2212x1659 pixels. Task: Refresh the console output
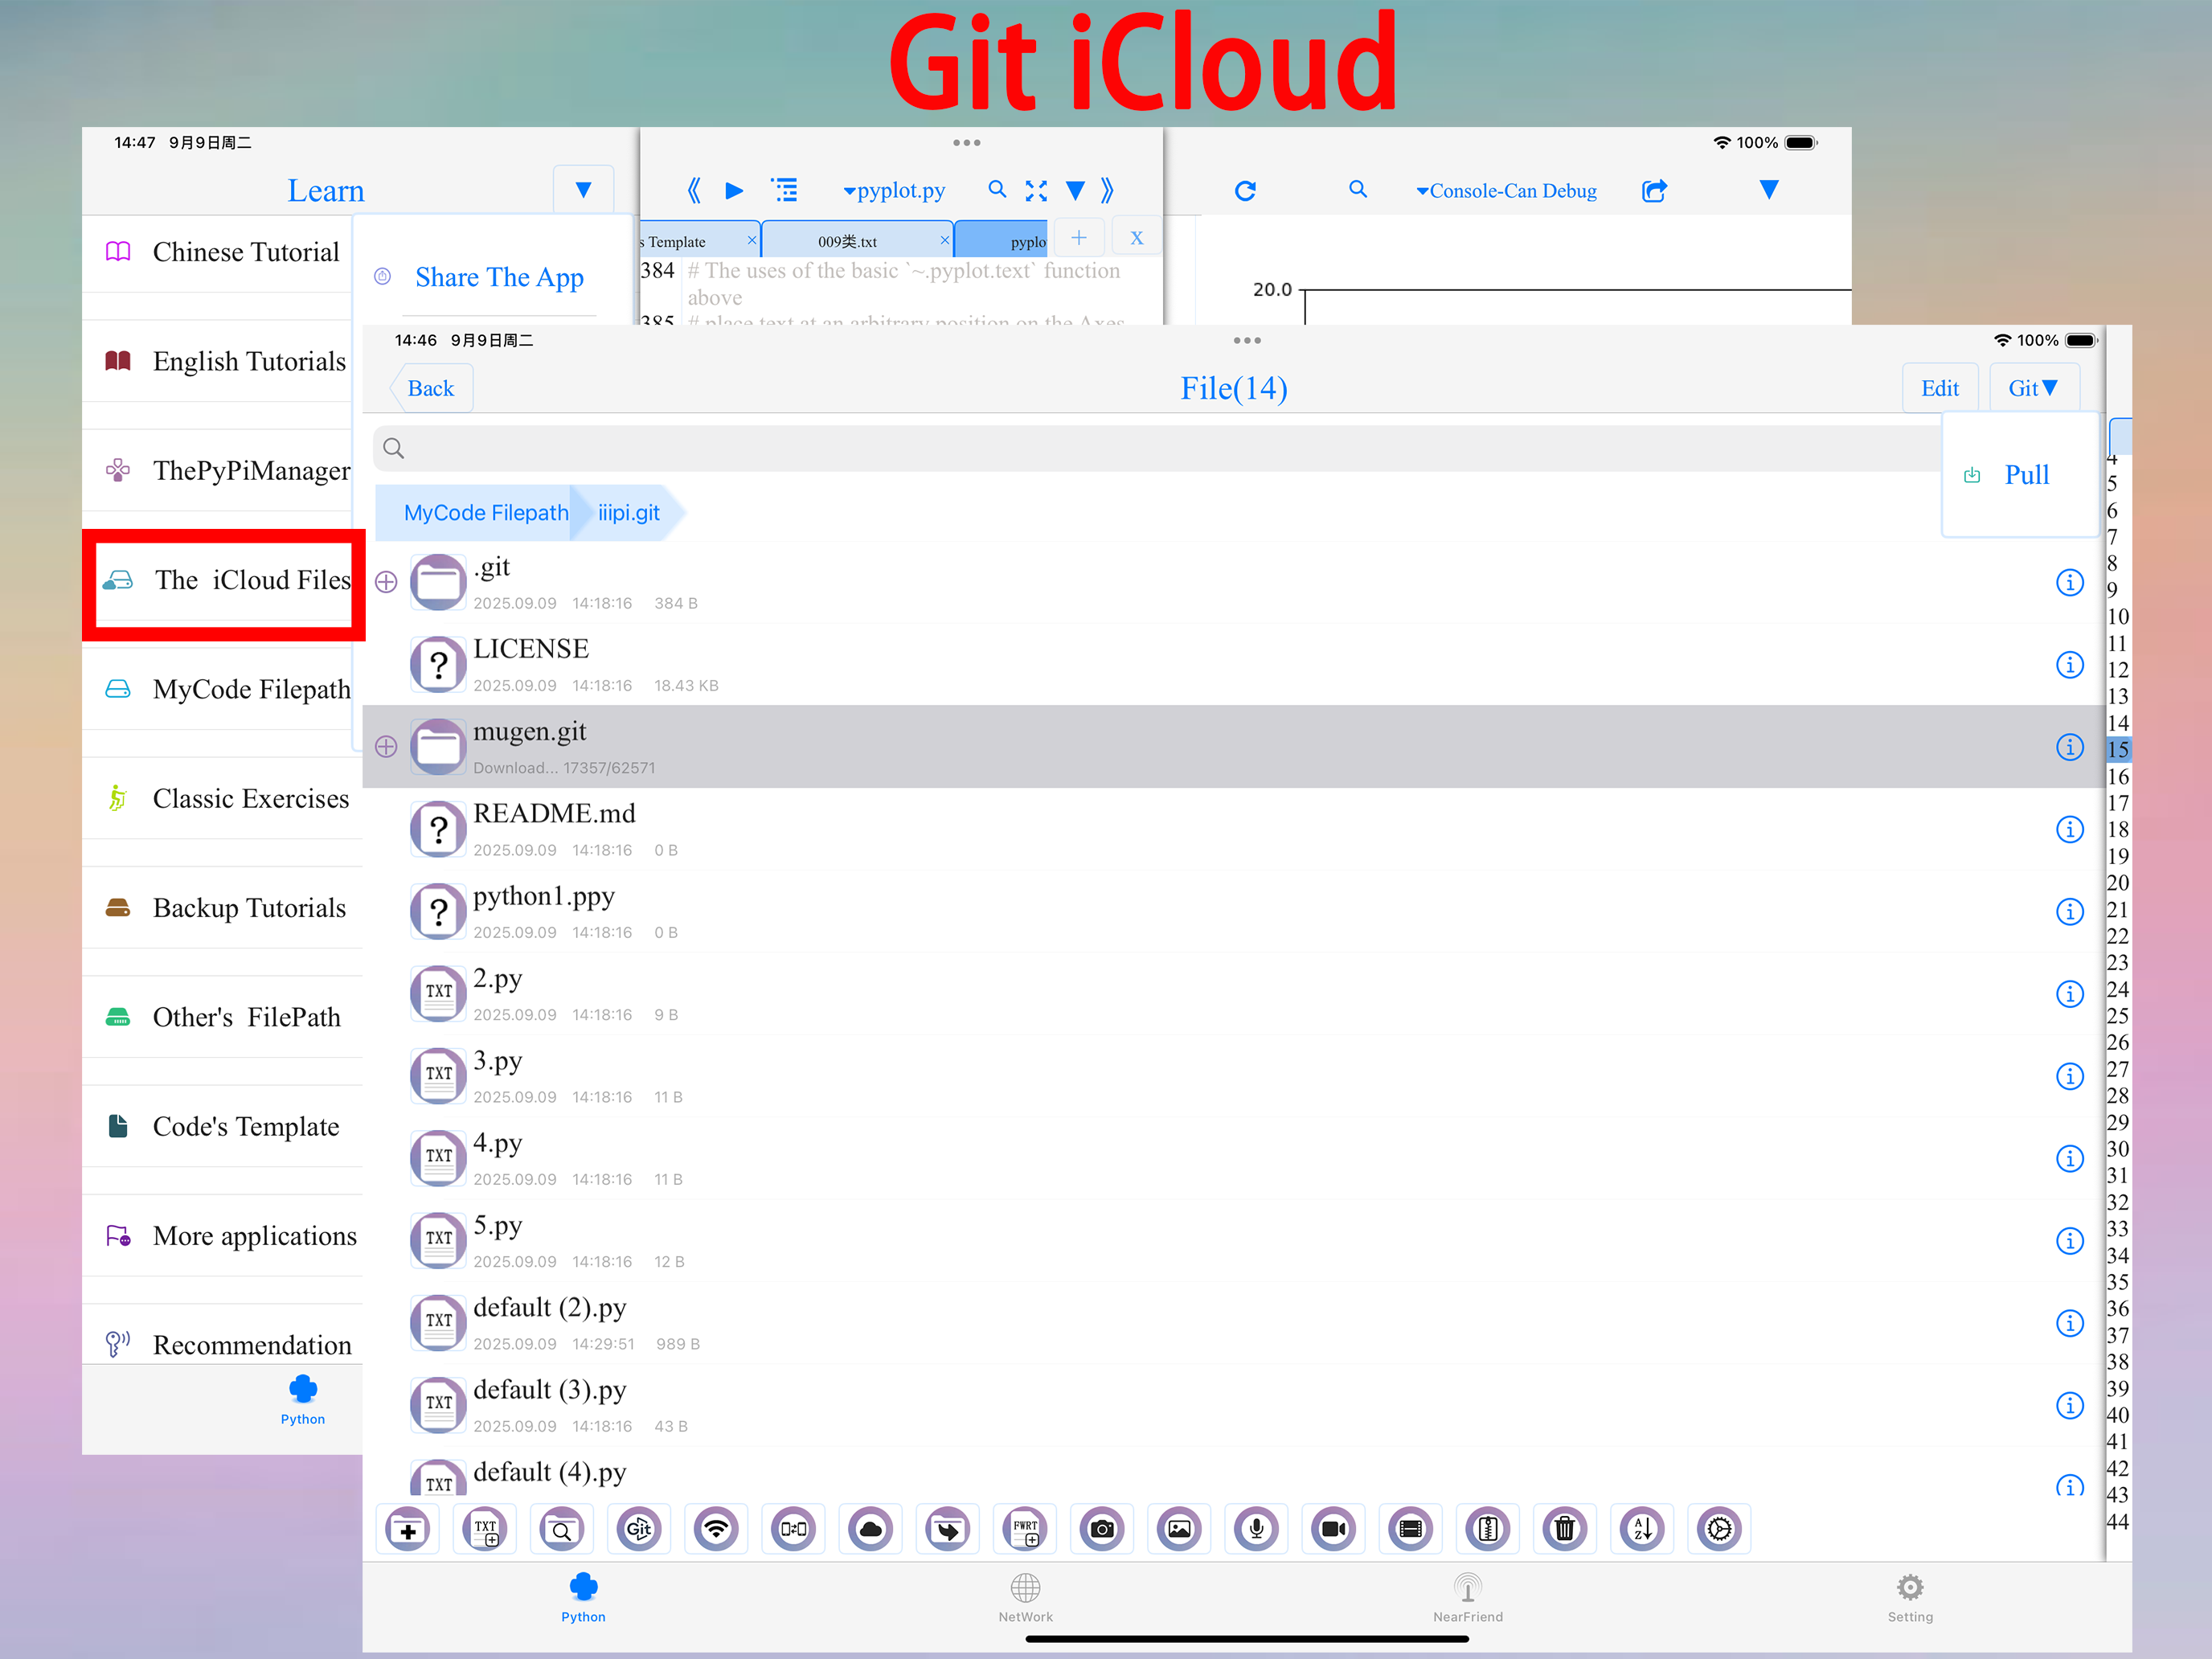pos(1245,190)
